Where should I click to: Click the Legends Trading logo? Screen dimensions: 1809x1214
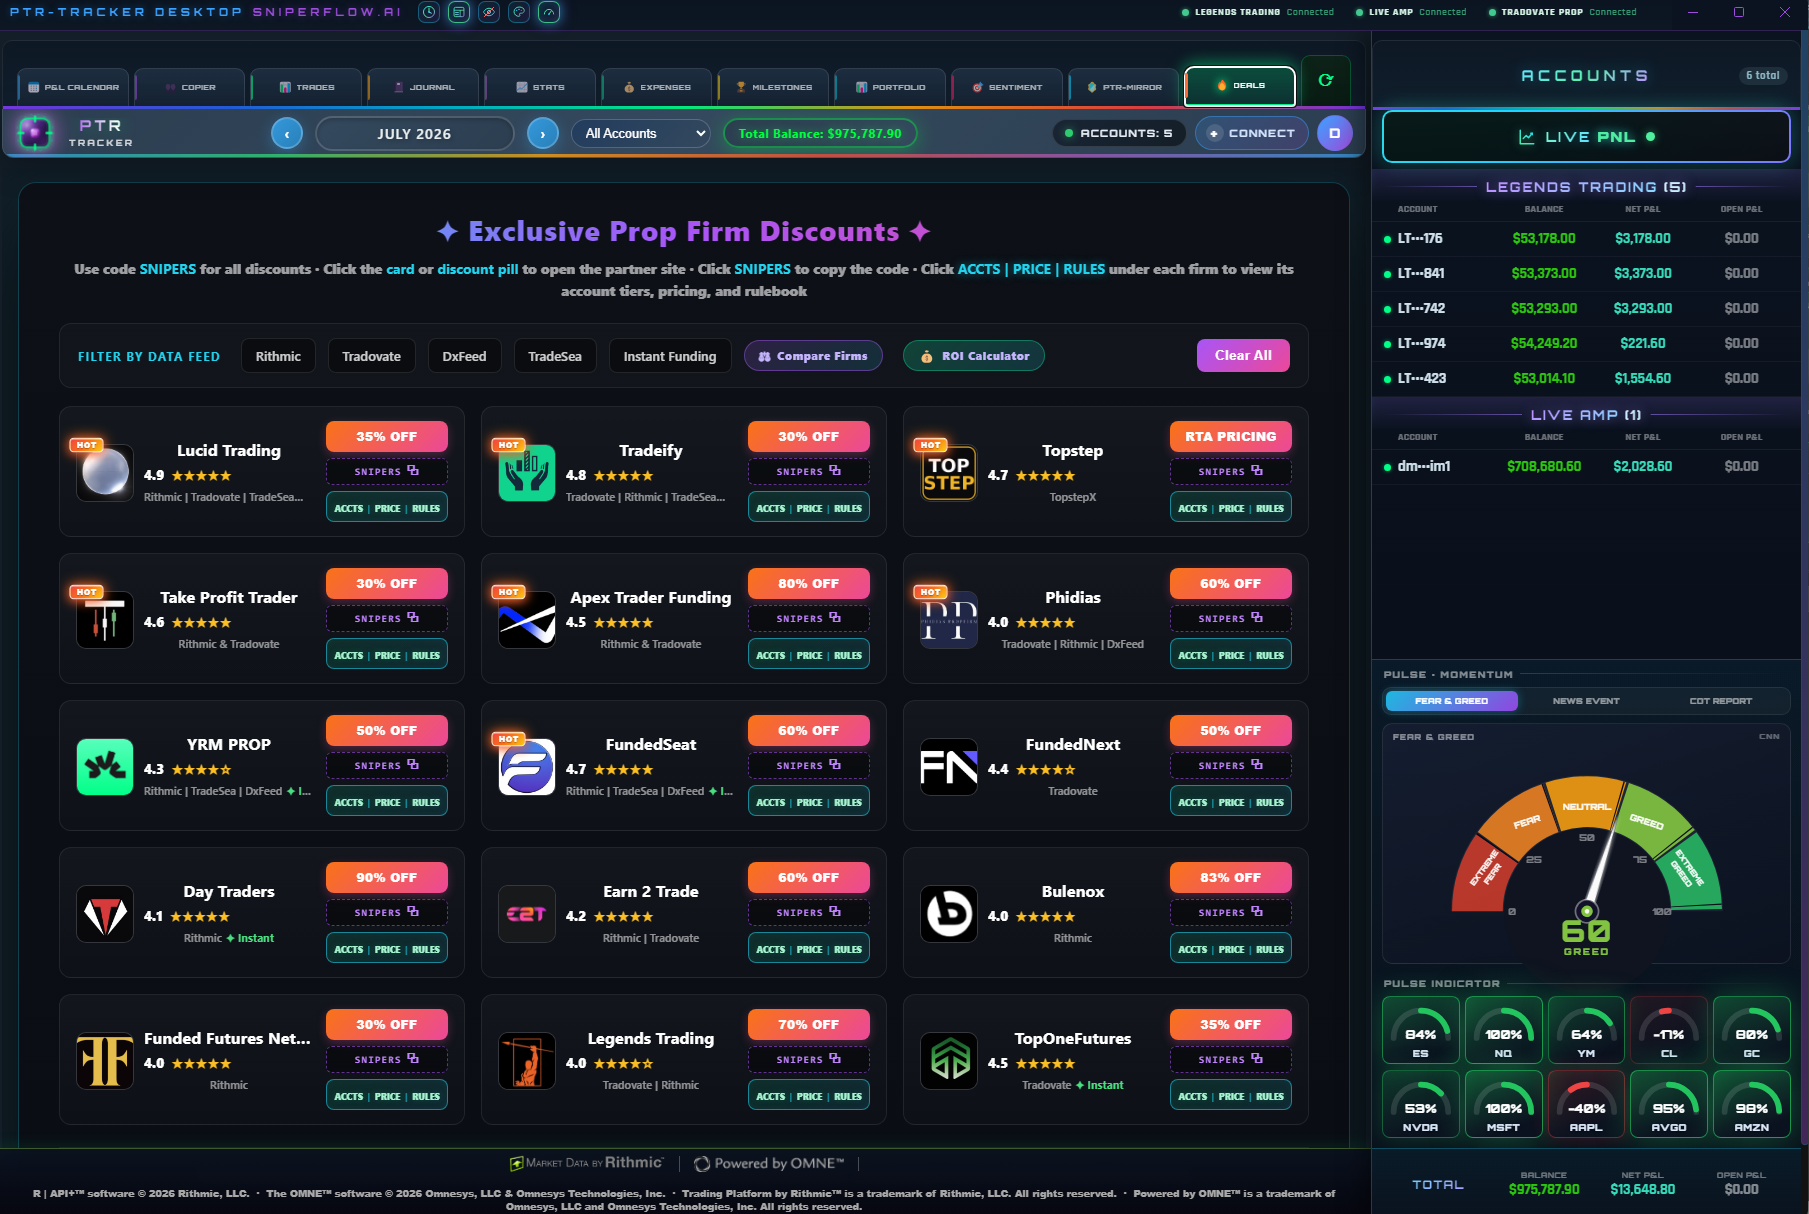(x=527, y=1060)
